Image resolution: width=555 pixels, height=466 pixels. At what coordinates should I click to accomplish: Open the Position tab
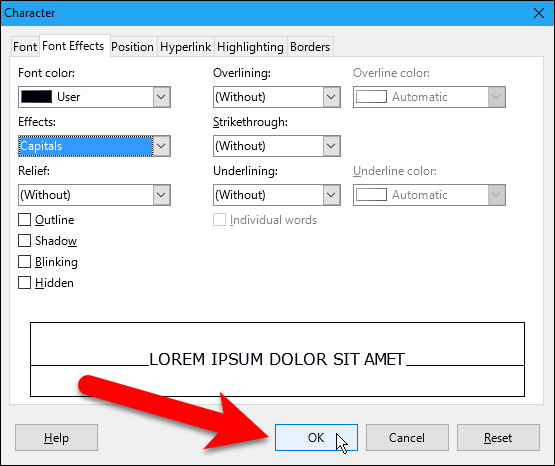(x=132, y=47)
